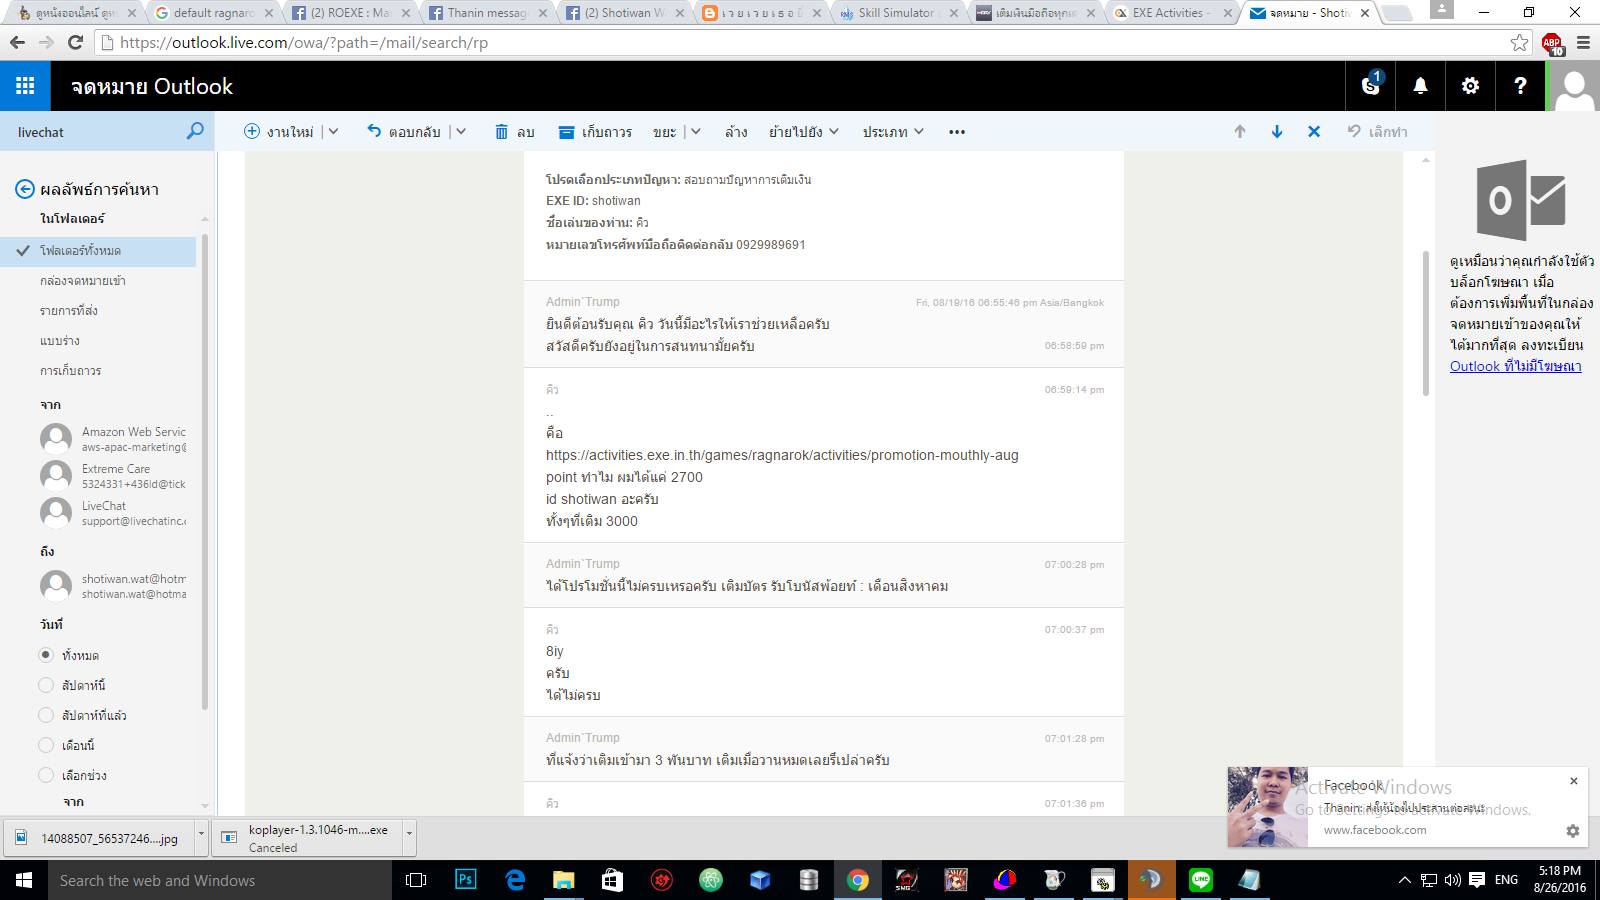The image size is (1600, 900).
Task: Select ทั้งหมด date radio button
Action: (46, 655)
